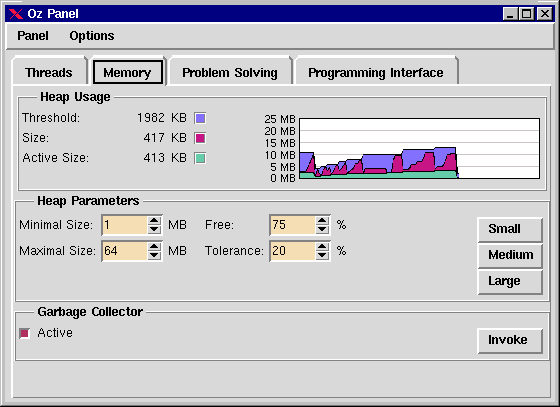Open the Options menu
The width and height of the screenshot is (560, 407).
point(92,36)
